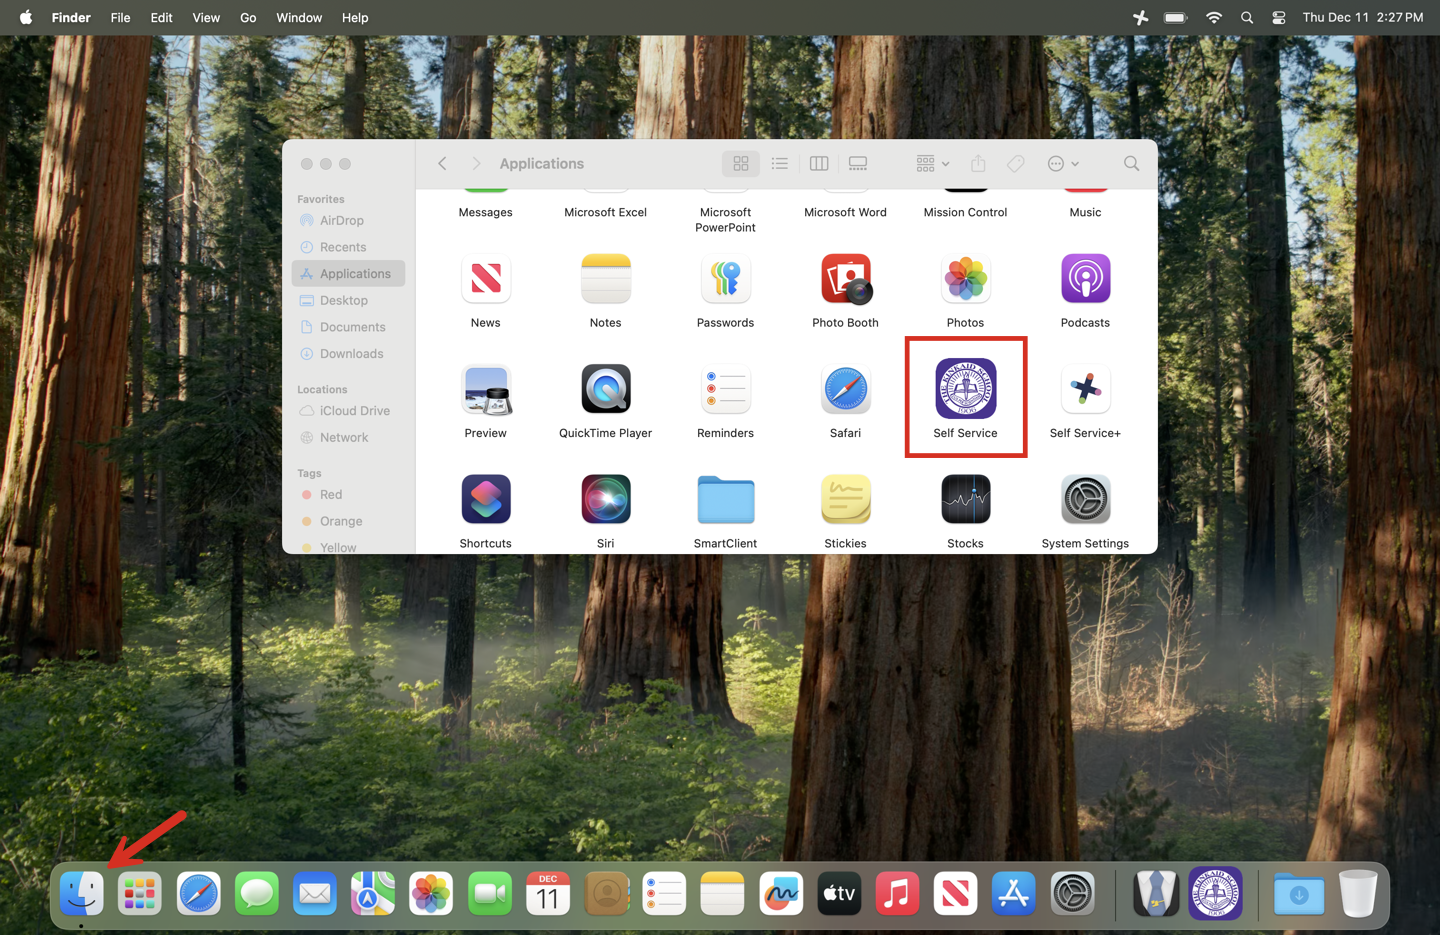
Task: Open the Group By dropdown in Finder toolbar
Action: coord(933,164)
